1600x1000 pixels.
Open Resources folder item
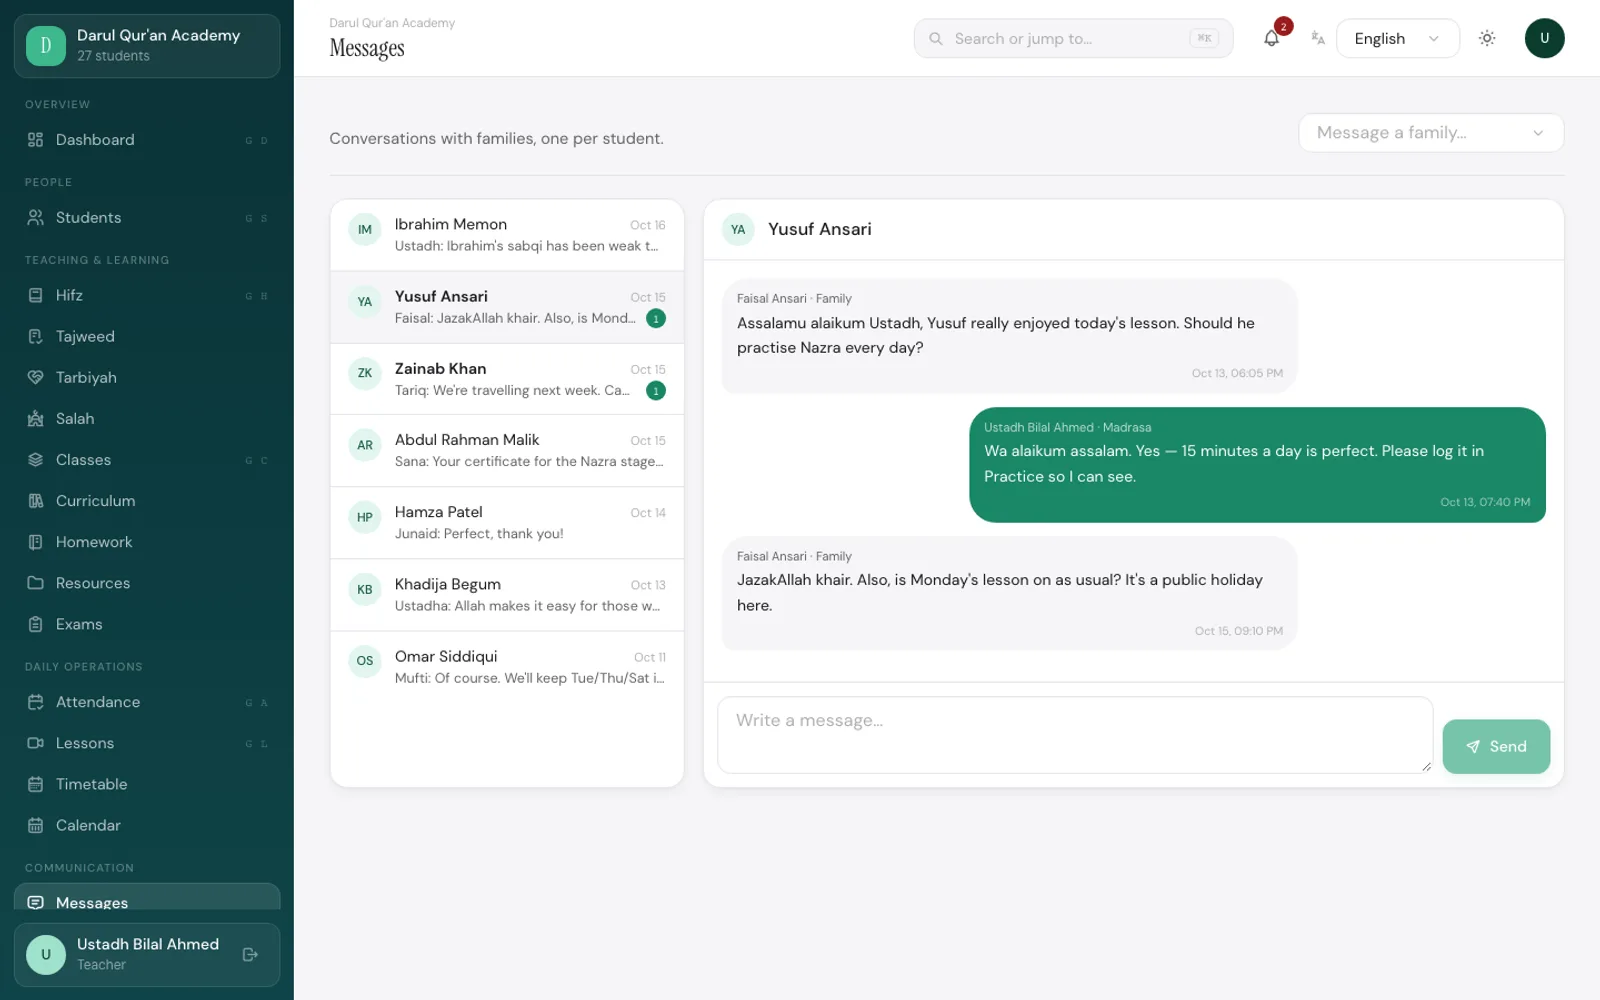click(x=147, y=583)
